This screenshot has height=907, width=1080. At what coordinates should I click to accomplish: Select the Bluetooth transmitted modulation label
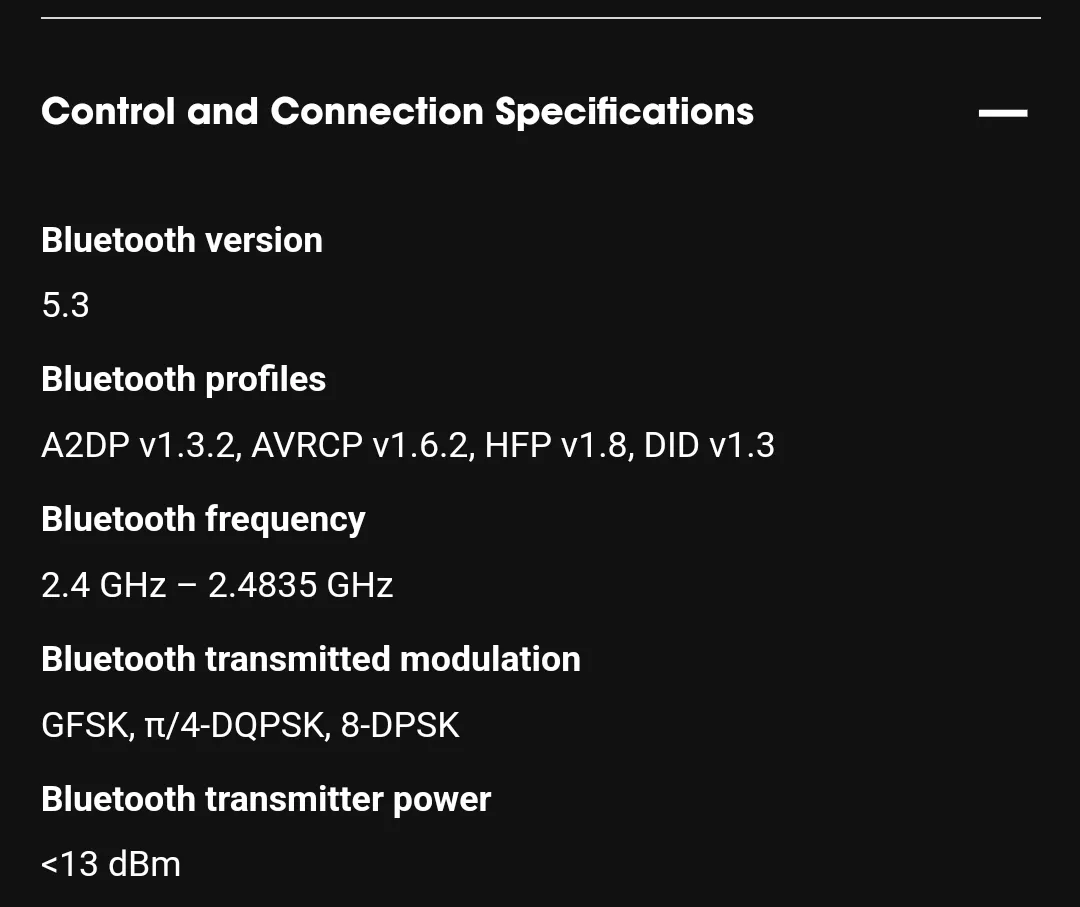(x=311, y=659)
